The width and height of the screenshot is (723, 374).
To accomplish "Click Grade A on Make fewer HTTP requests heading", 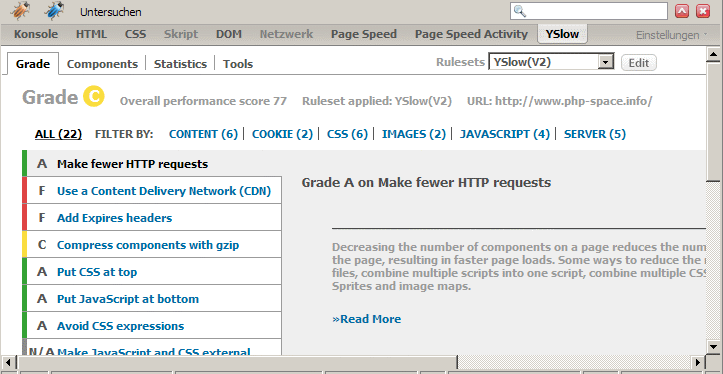I will (x=426, y=183).
